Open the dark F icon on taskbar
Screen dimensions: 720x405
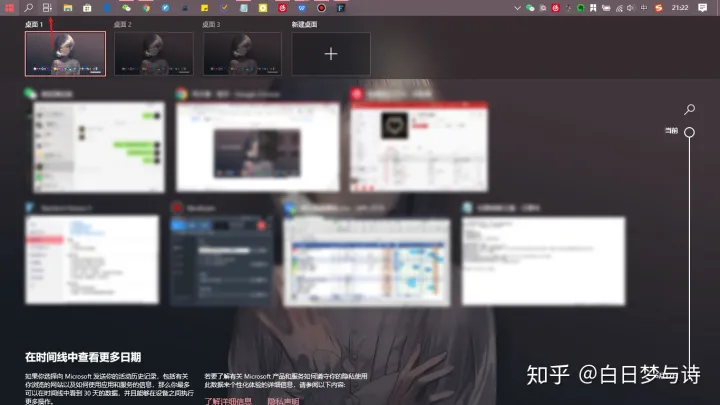(x=341, y=8)
